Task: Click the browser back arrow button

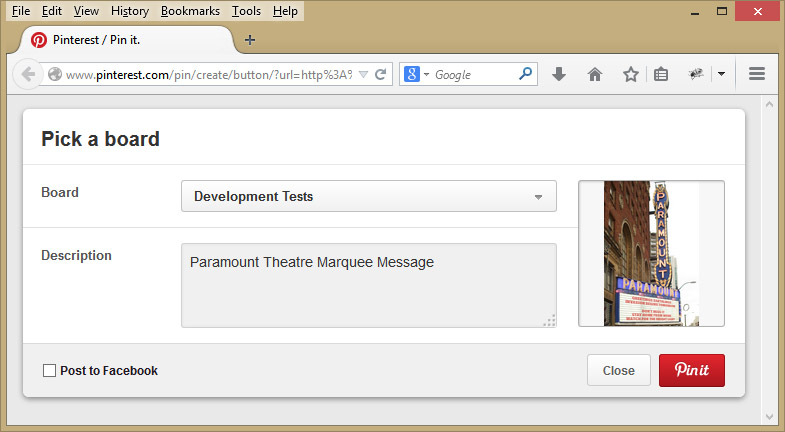Action: [28, 74]
